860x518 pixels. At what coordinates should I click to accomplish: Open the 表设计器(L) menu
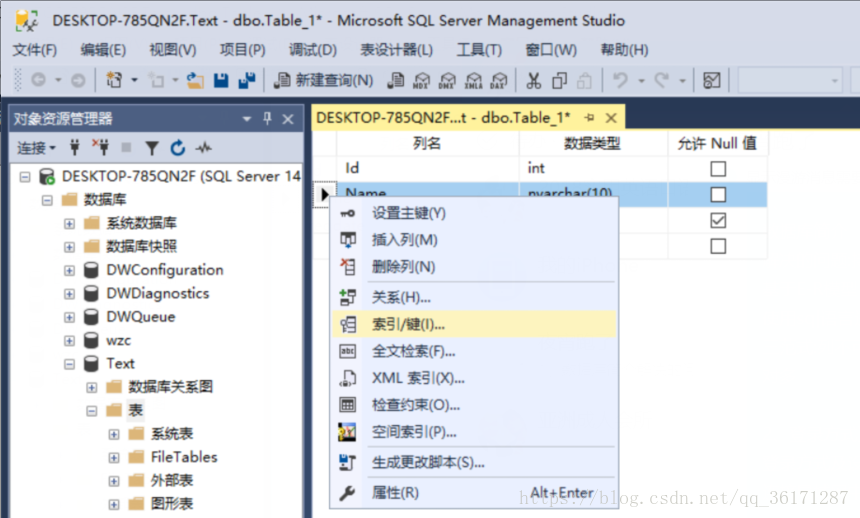click(x=396, y=50)
